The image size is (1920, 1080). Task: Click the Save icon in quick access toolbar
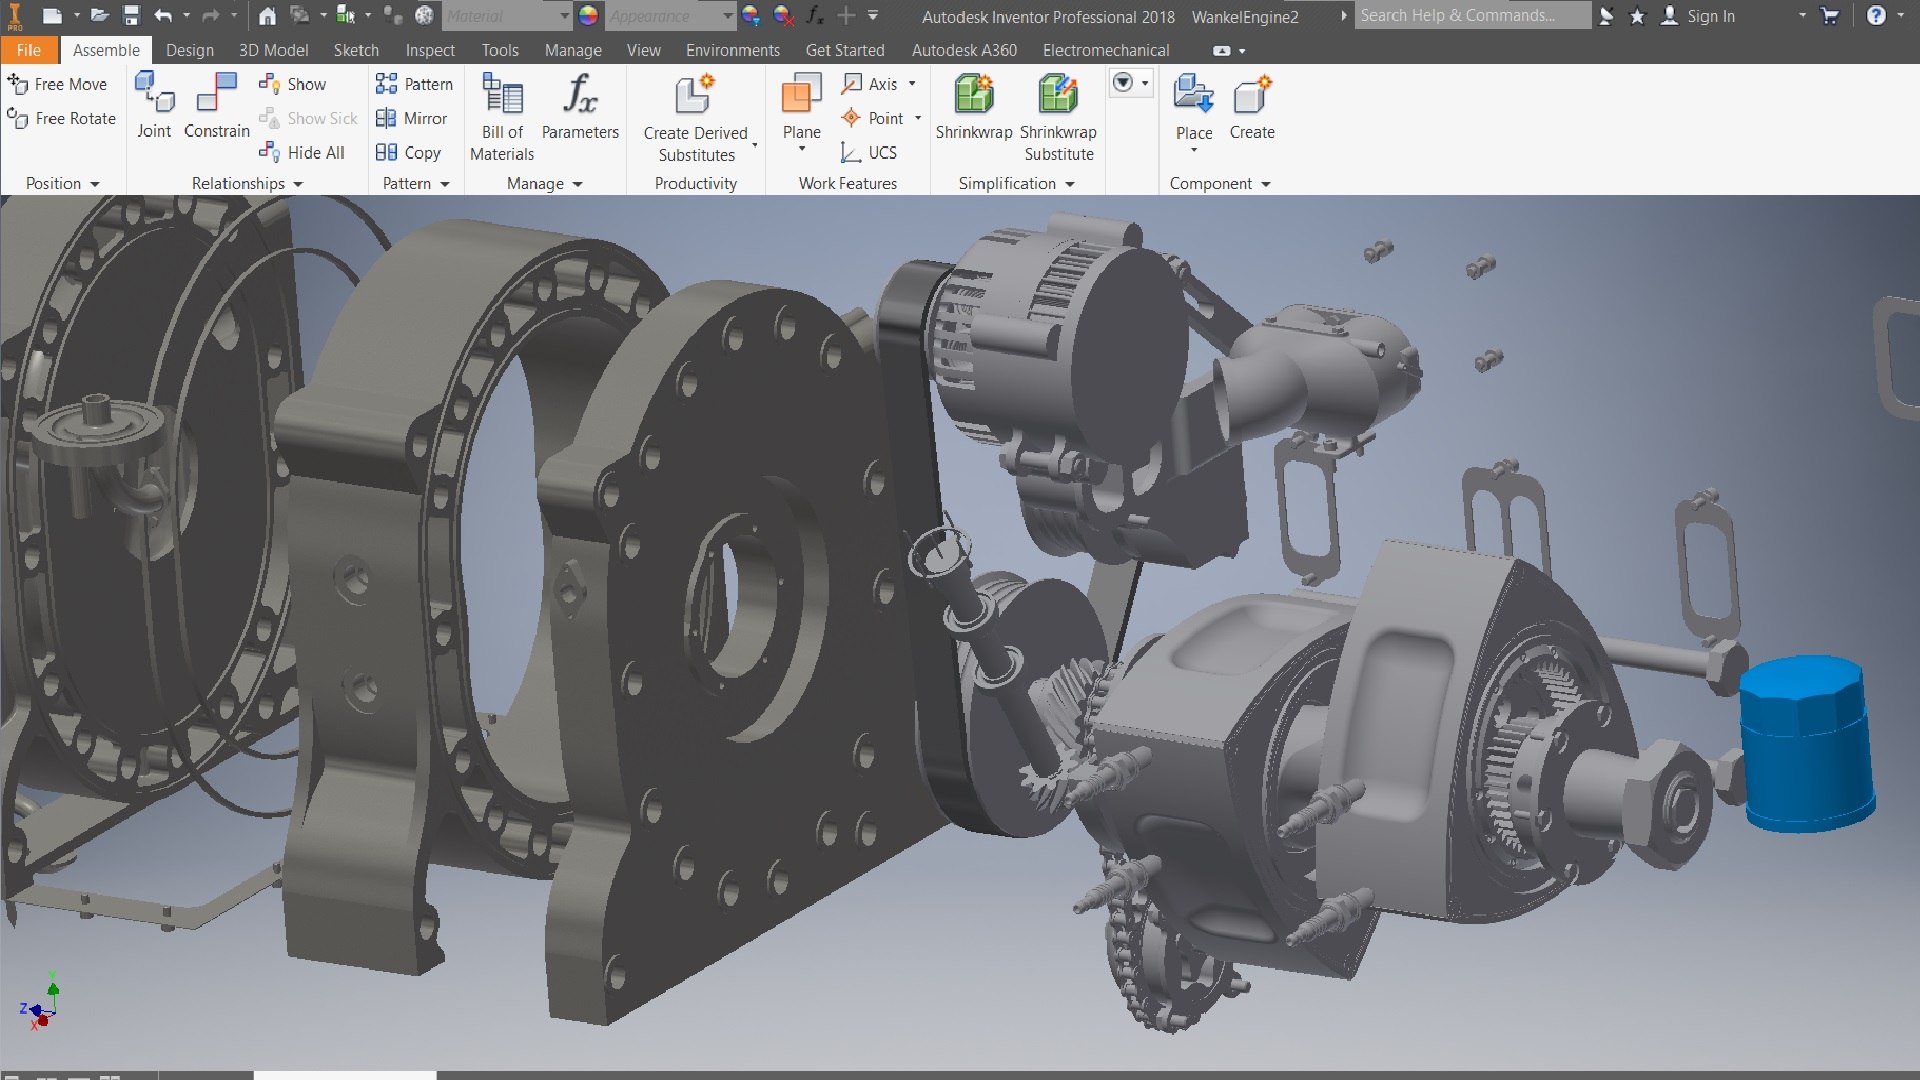click(x=131, y=15)
